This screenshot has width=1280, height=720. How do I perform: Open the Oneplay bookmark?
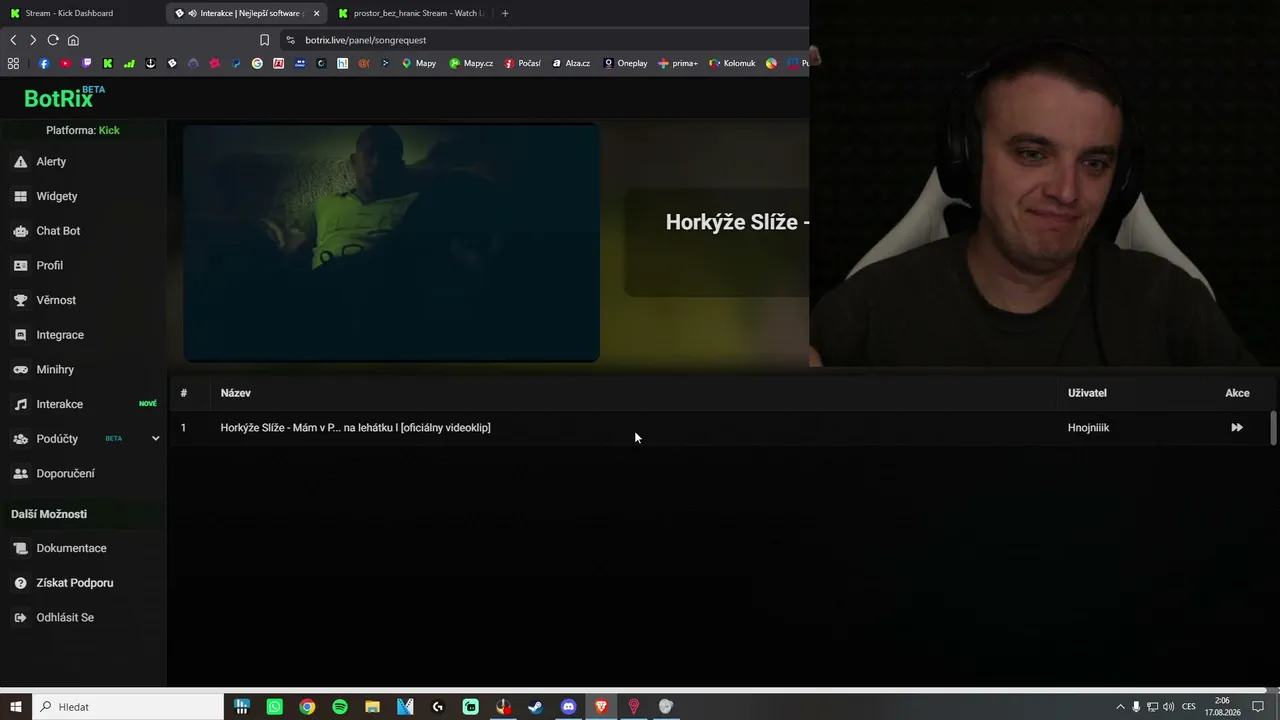625,63
